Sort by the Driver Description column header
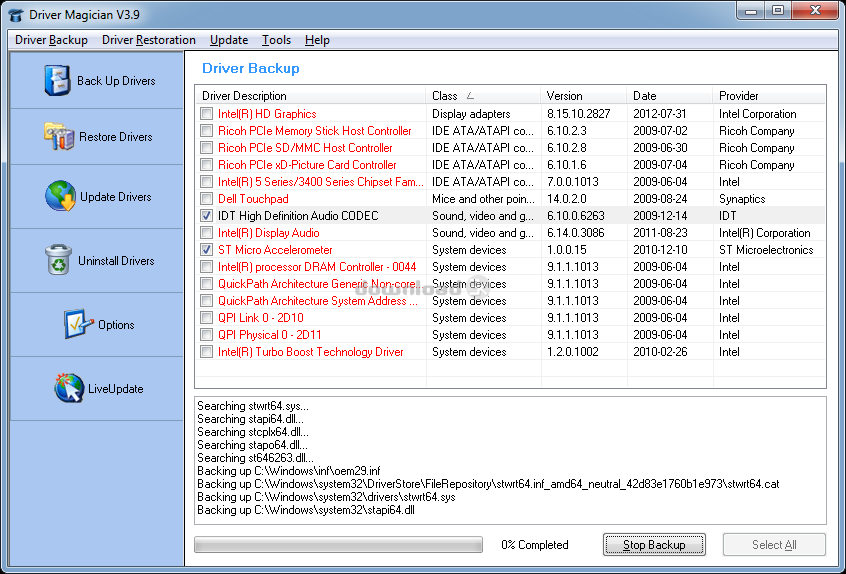 click(311, 95)
